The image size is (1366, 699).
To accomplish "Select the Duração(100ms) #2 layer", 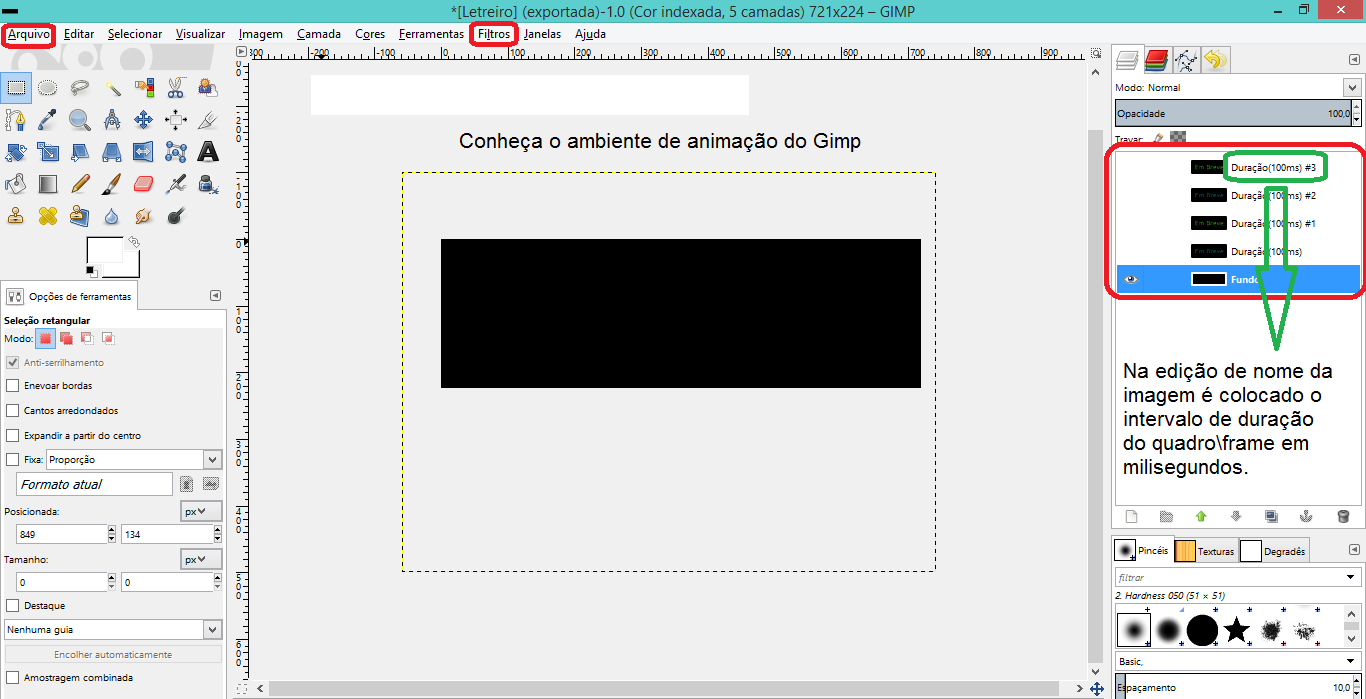I will tap(1272, 196).
